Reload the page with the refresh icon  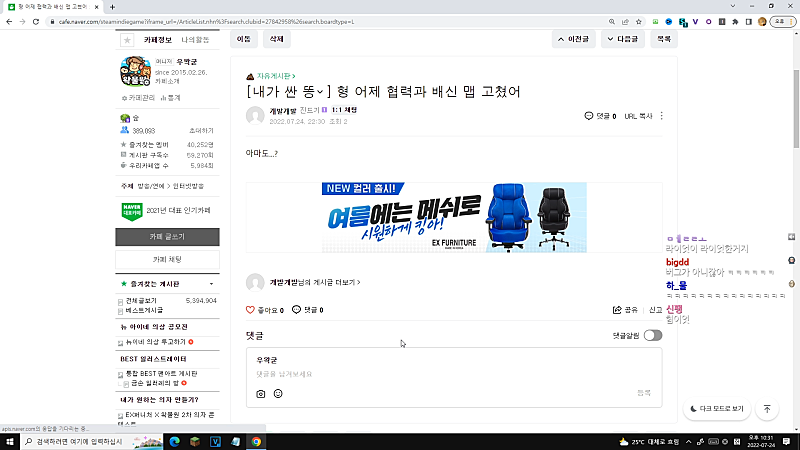(x=36, y=22)
